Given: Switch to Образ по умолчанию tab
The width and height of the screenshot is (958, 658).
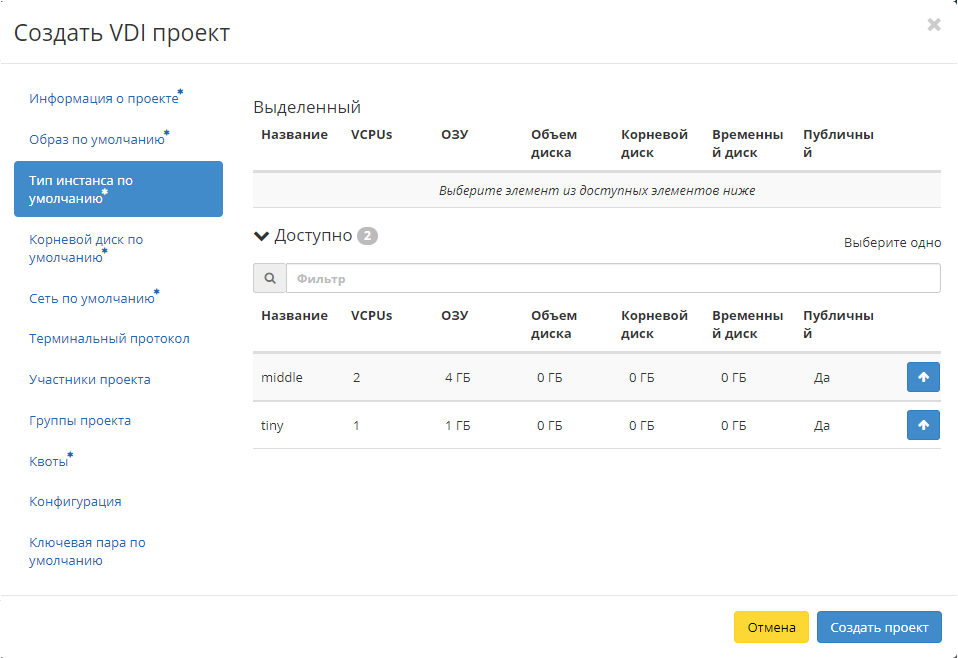Looking at the screenshot, I should (x=97, y=139).
